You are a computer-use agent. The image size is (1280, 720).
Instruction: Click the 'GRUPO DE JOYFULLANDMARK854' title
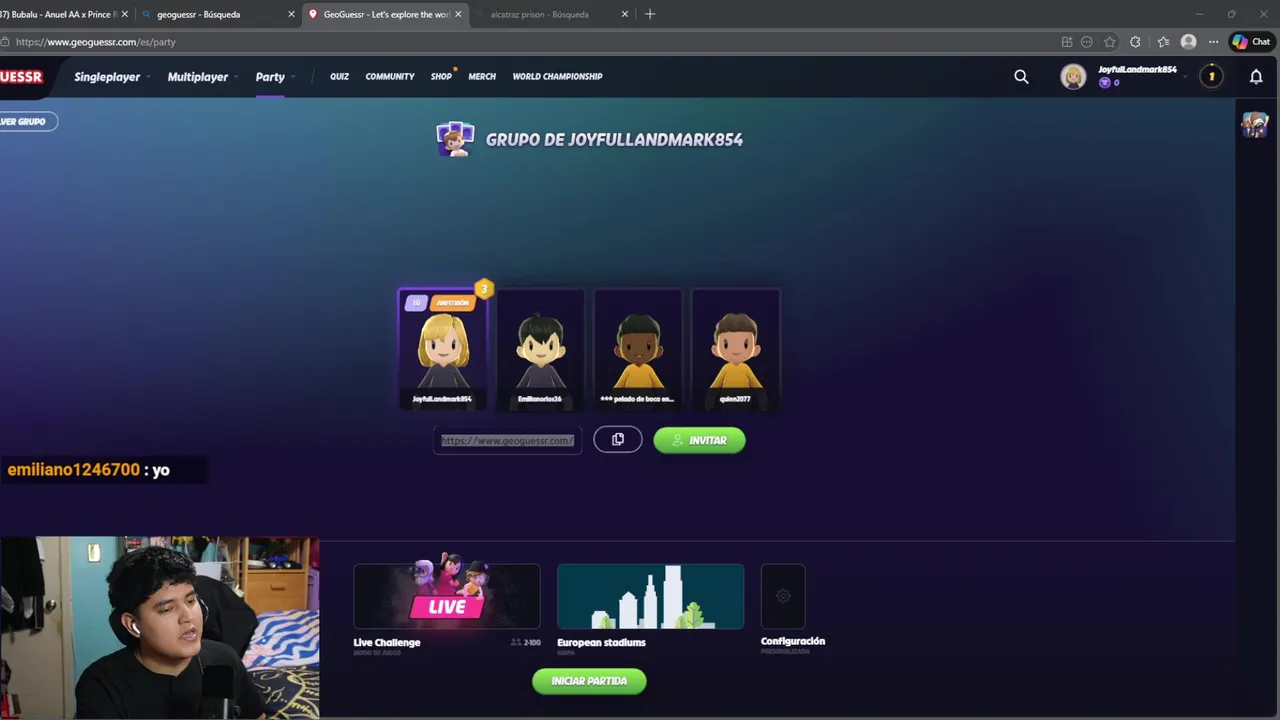coord(614,140)
